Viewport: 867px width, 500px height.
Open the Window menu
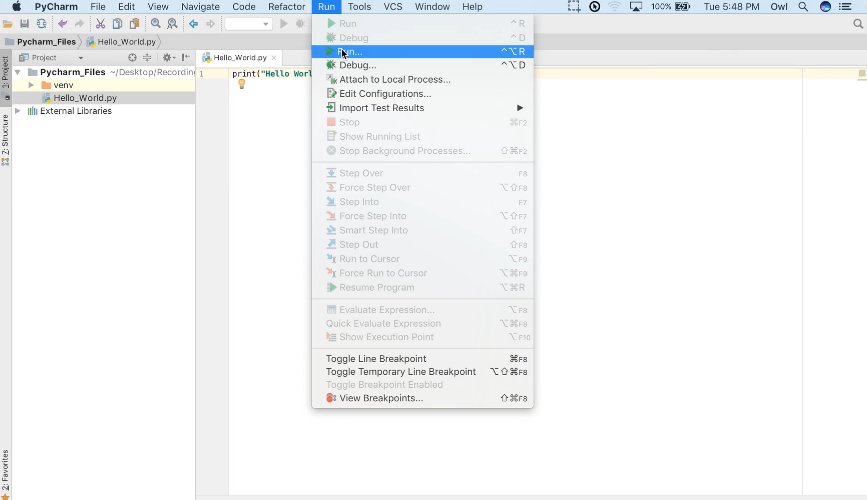pos(432,7)
